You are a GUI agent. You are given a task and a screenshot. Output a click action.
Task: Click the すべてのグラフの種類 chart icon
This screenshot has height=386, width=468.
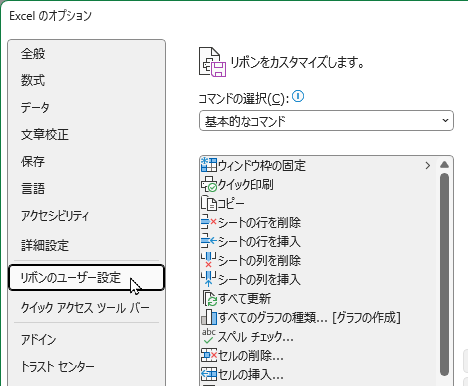click(209, 317)
